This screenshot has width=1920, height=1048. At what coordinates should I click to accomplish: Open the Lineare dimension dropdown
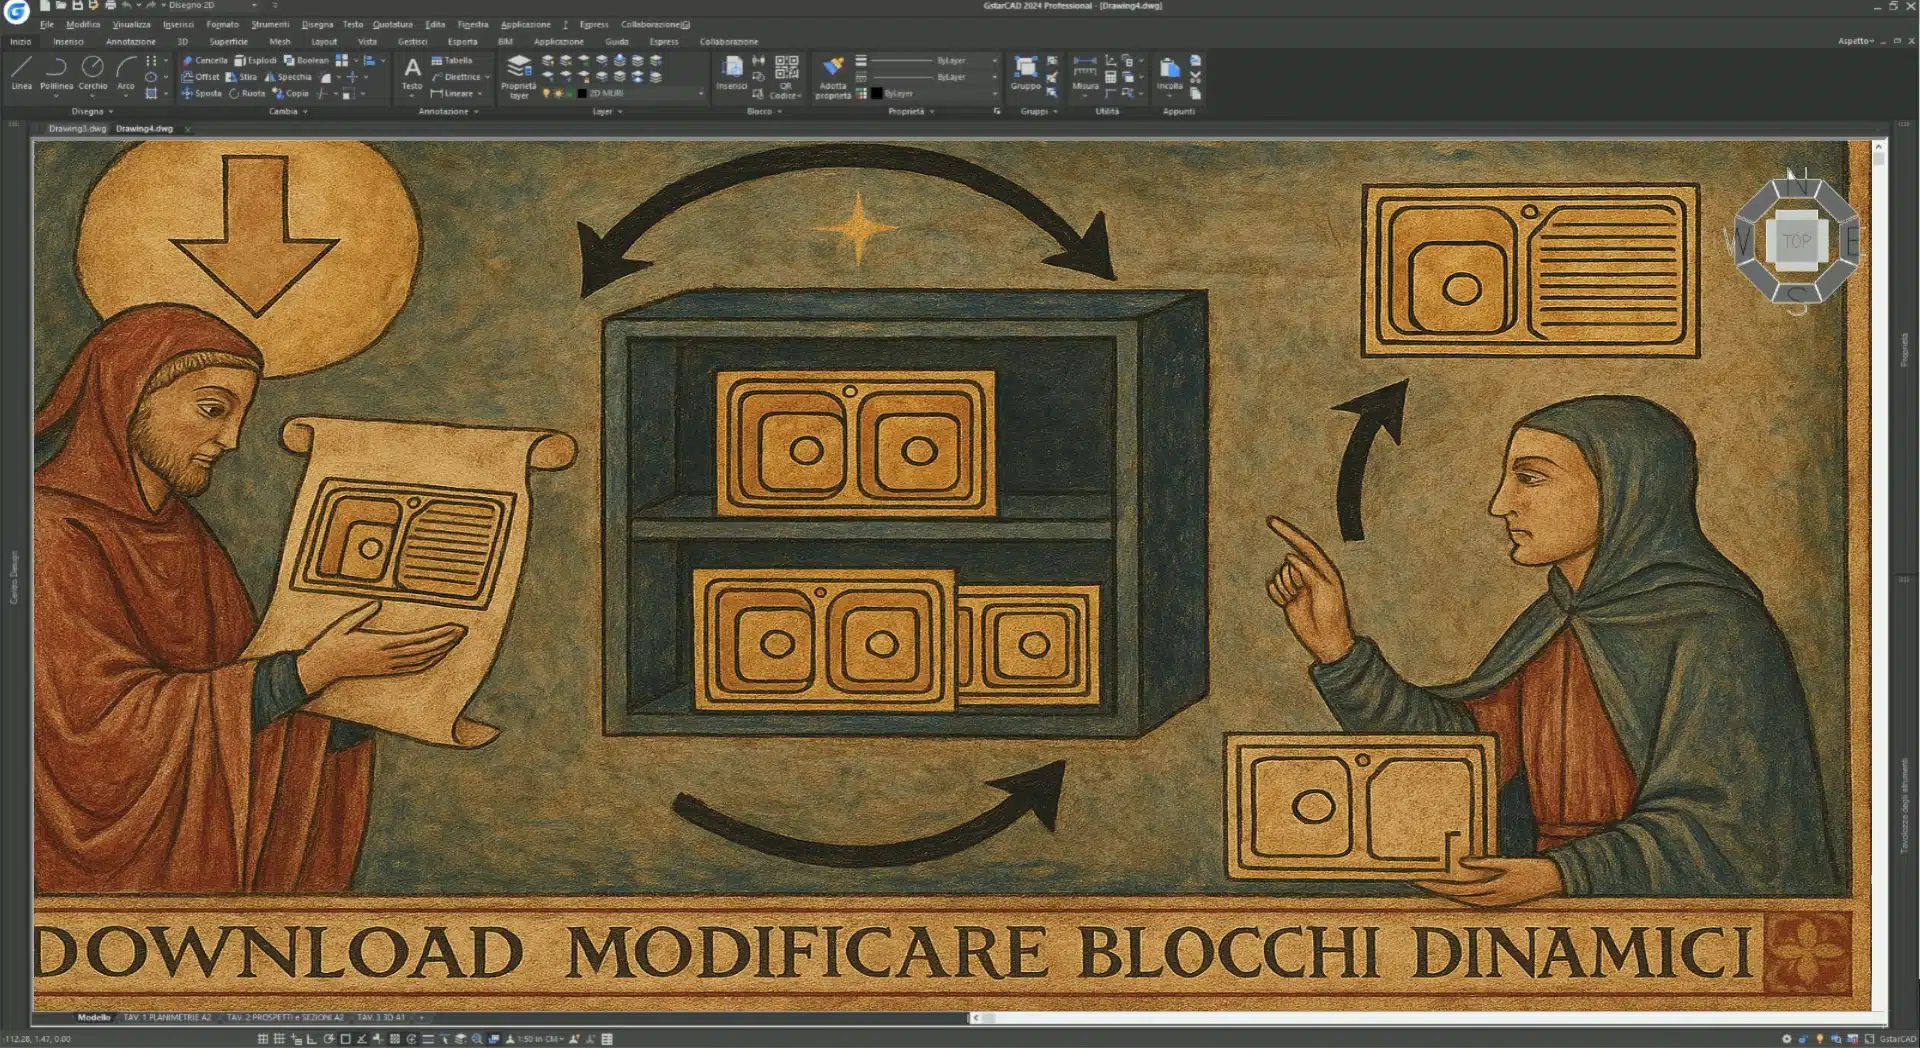pyautogui.click(x=480, y=94)
